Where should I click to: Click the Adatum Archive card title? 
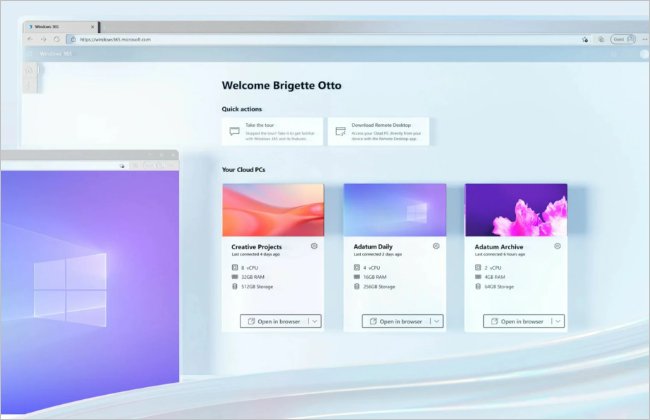click(499, 247)
